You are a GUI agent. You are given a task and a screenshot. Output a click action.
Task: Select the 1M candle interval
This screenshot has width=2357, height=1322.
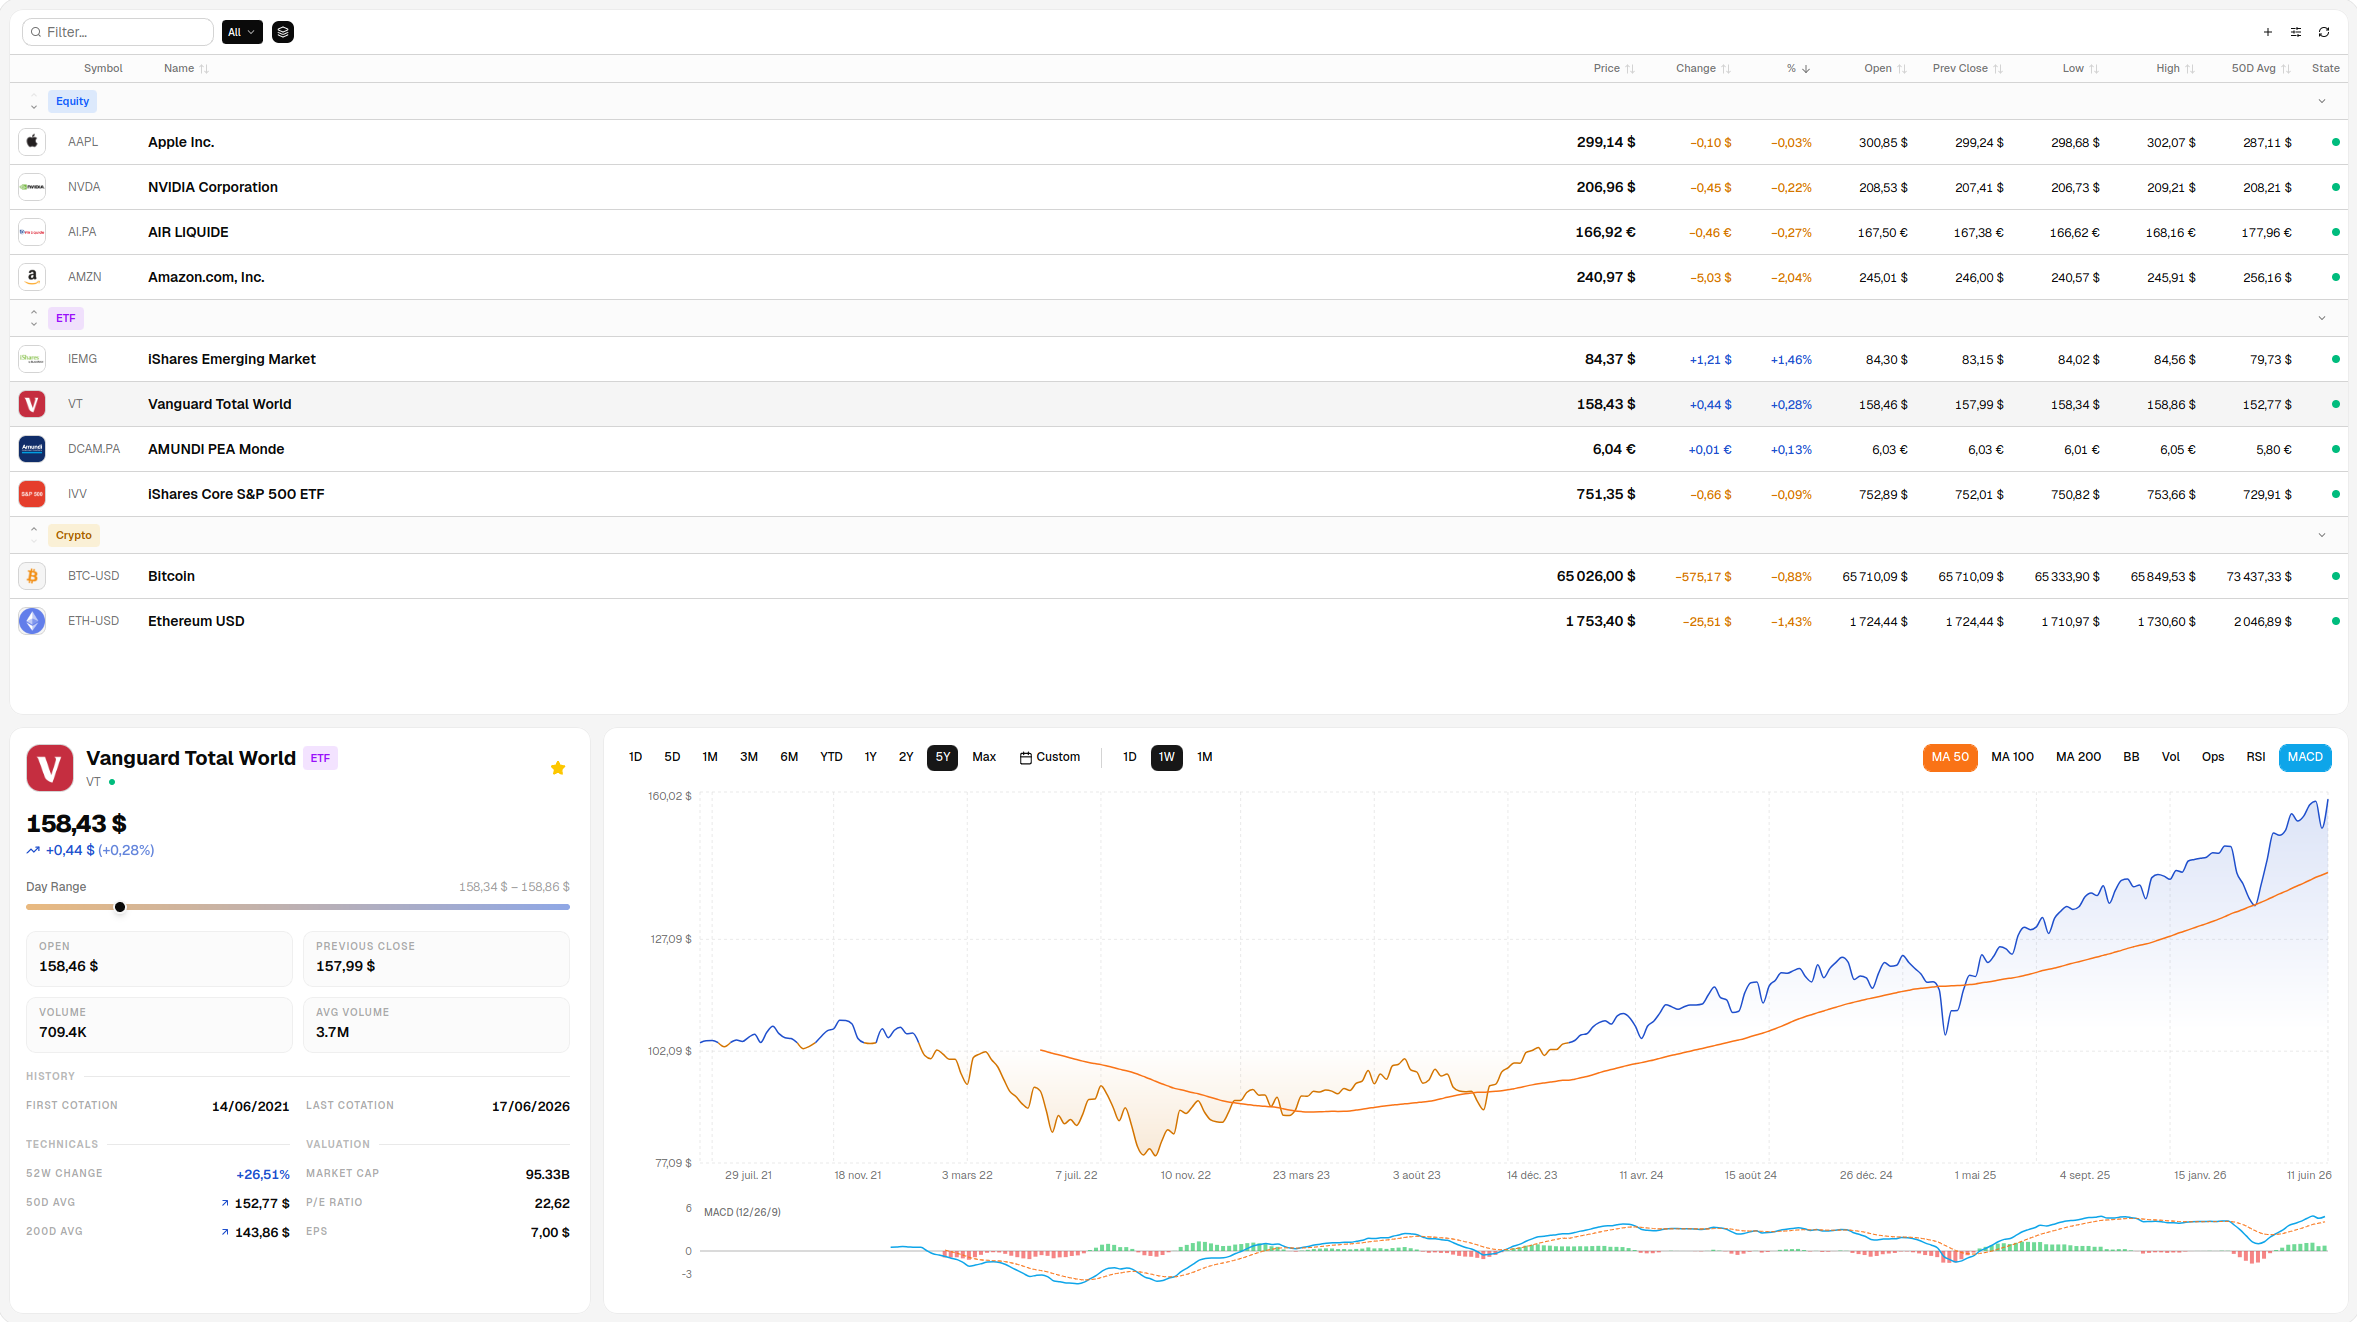(1205, 757)
